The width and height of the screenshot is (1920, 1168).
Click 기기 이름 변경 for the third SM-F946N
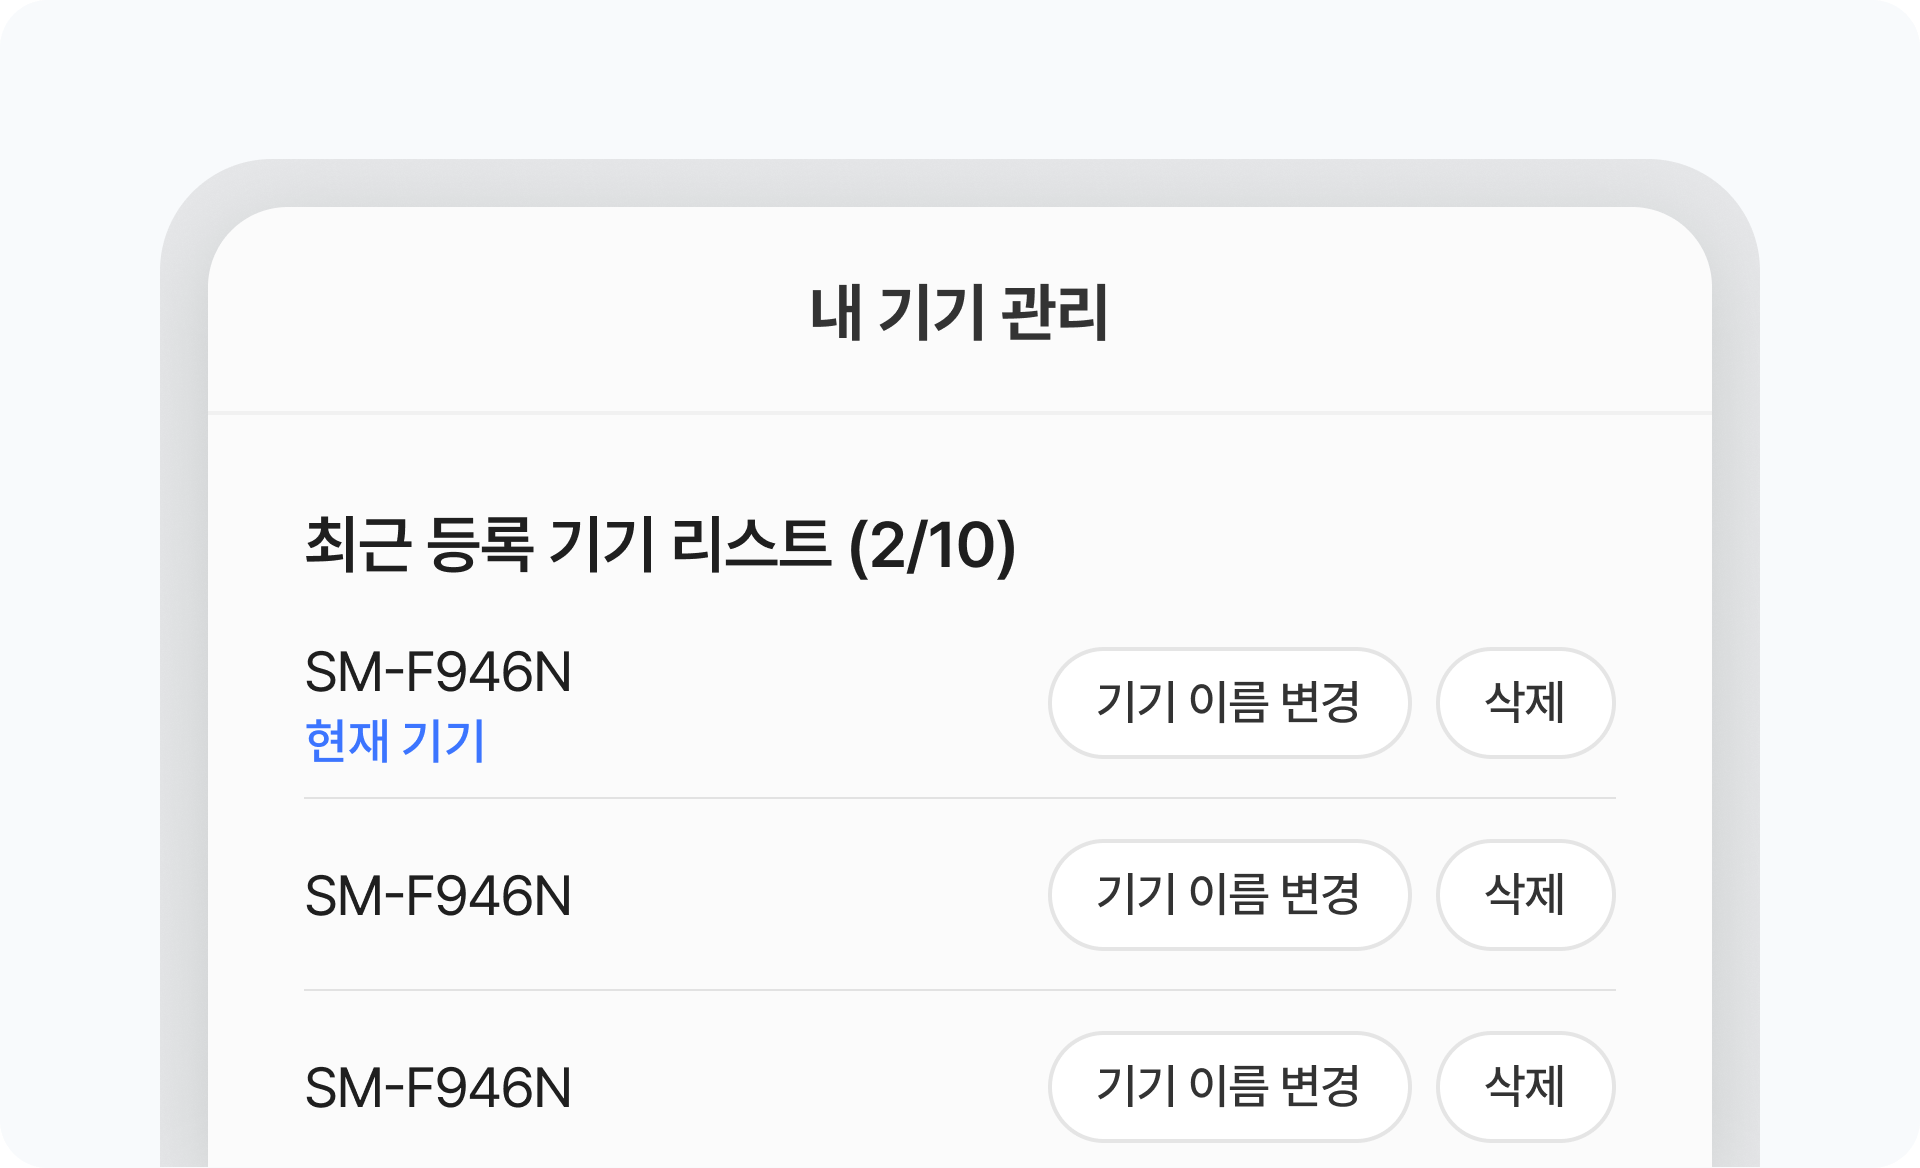coord(1229,1086)
